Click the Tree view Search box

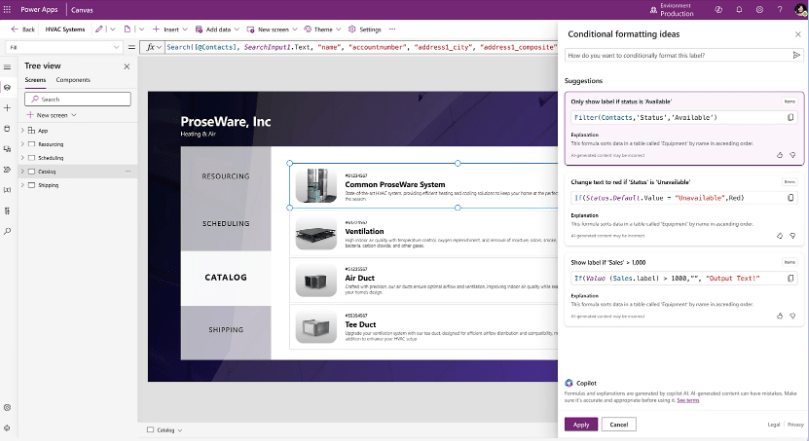(x=77, y=99)
